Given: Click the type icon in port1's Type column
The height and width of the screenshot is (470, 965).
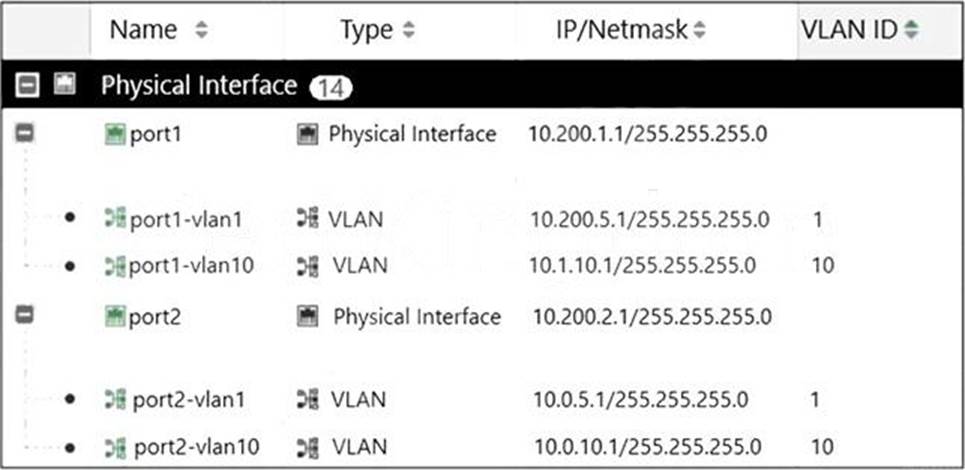Looking at the screenshot, I should pyautogui.click(x=308, y=135).
